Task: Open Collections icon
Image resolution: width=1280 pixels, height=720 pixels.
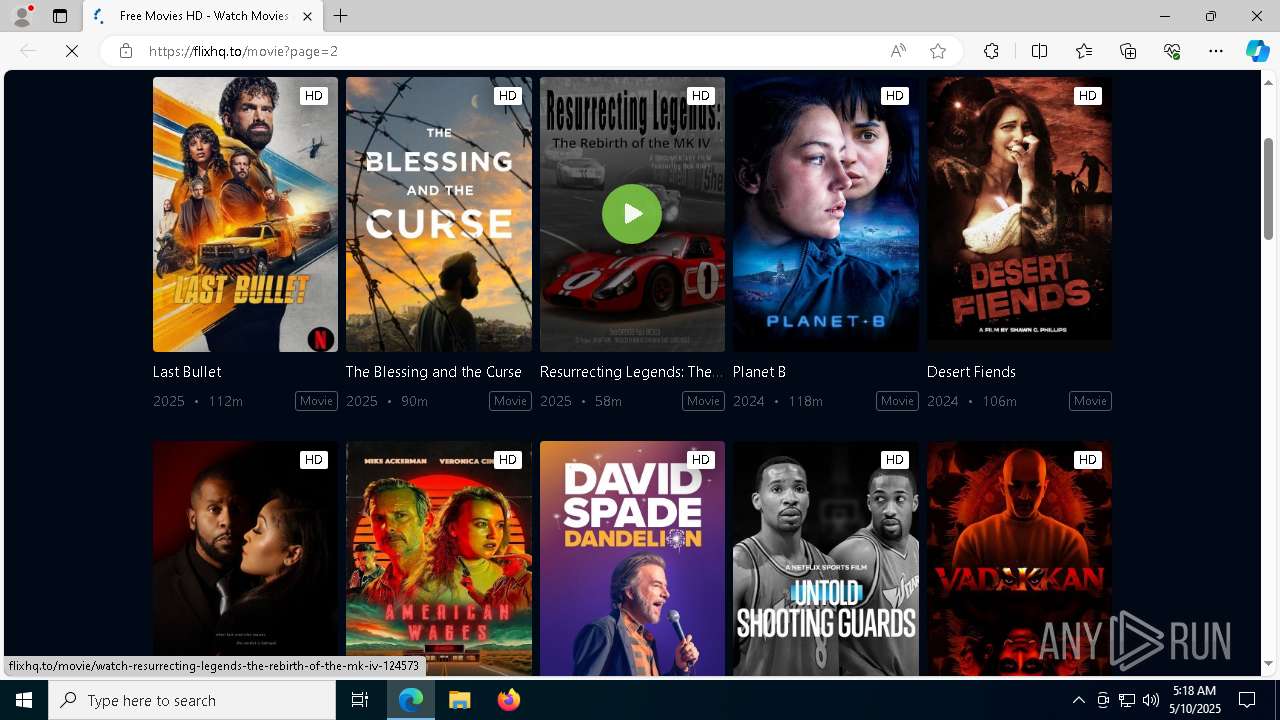Action: [1128, 51]
